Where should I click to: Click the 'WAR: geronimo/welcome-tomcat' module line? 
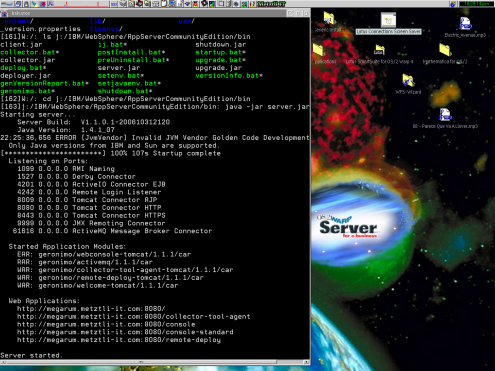coord(98,285)
